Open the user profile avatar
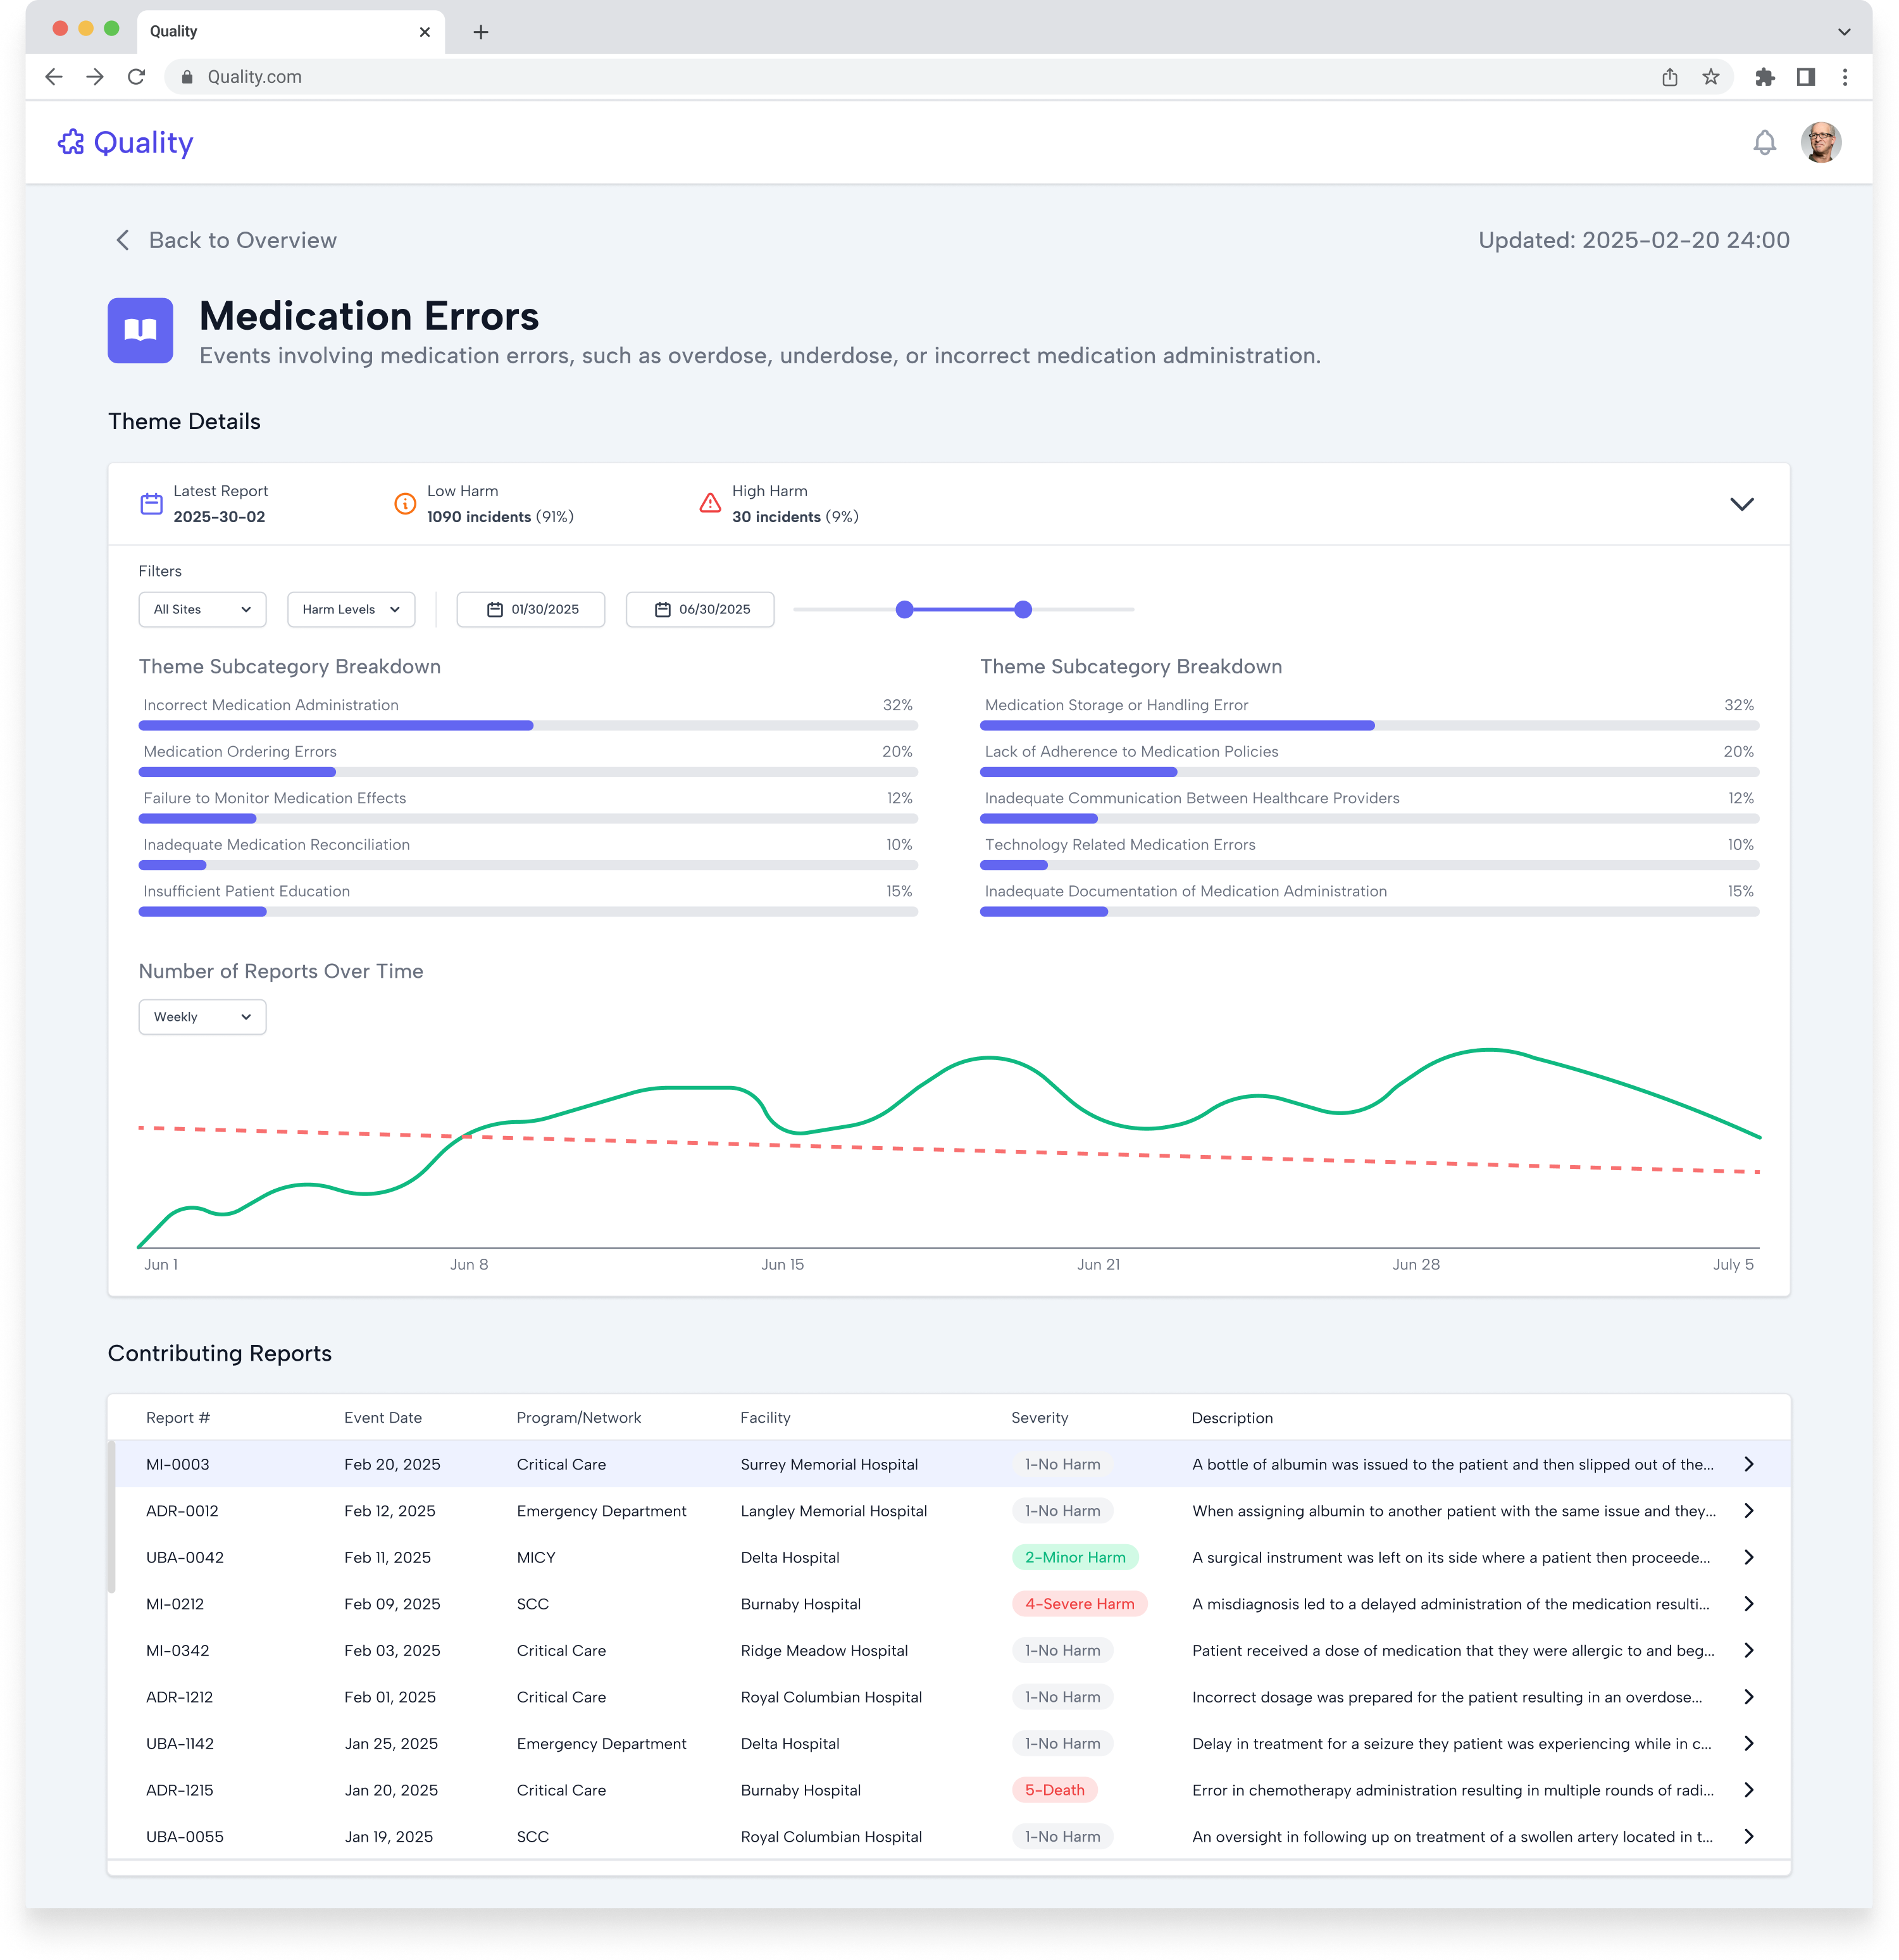This screenshot has height=1960, width=1899. (x=1820, y=143)
